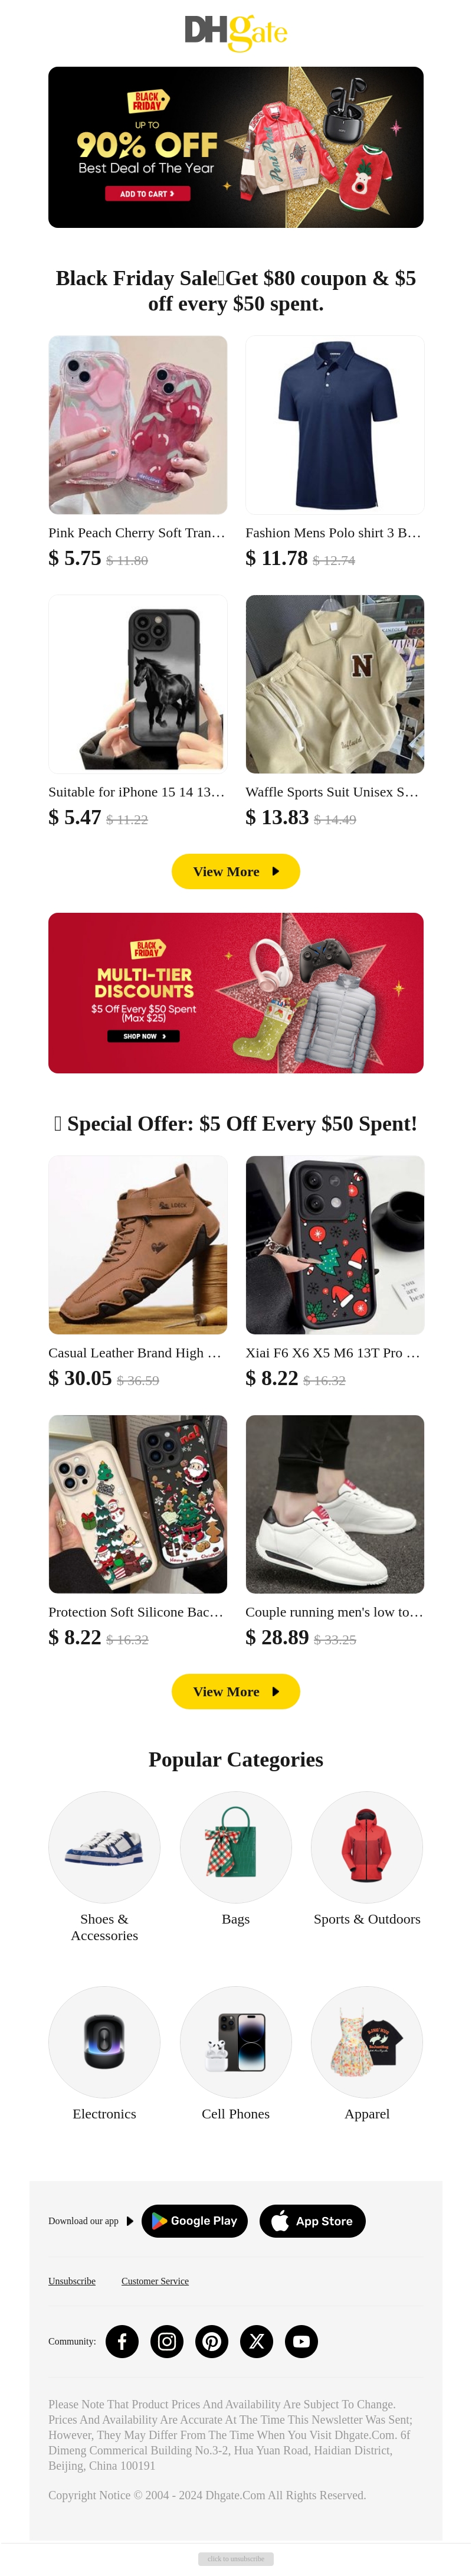Open the Pinterest community icon

212,2341
